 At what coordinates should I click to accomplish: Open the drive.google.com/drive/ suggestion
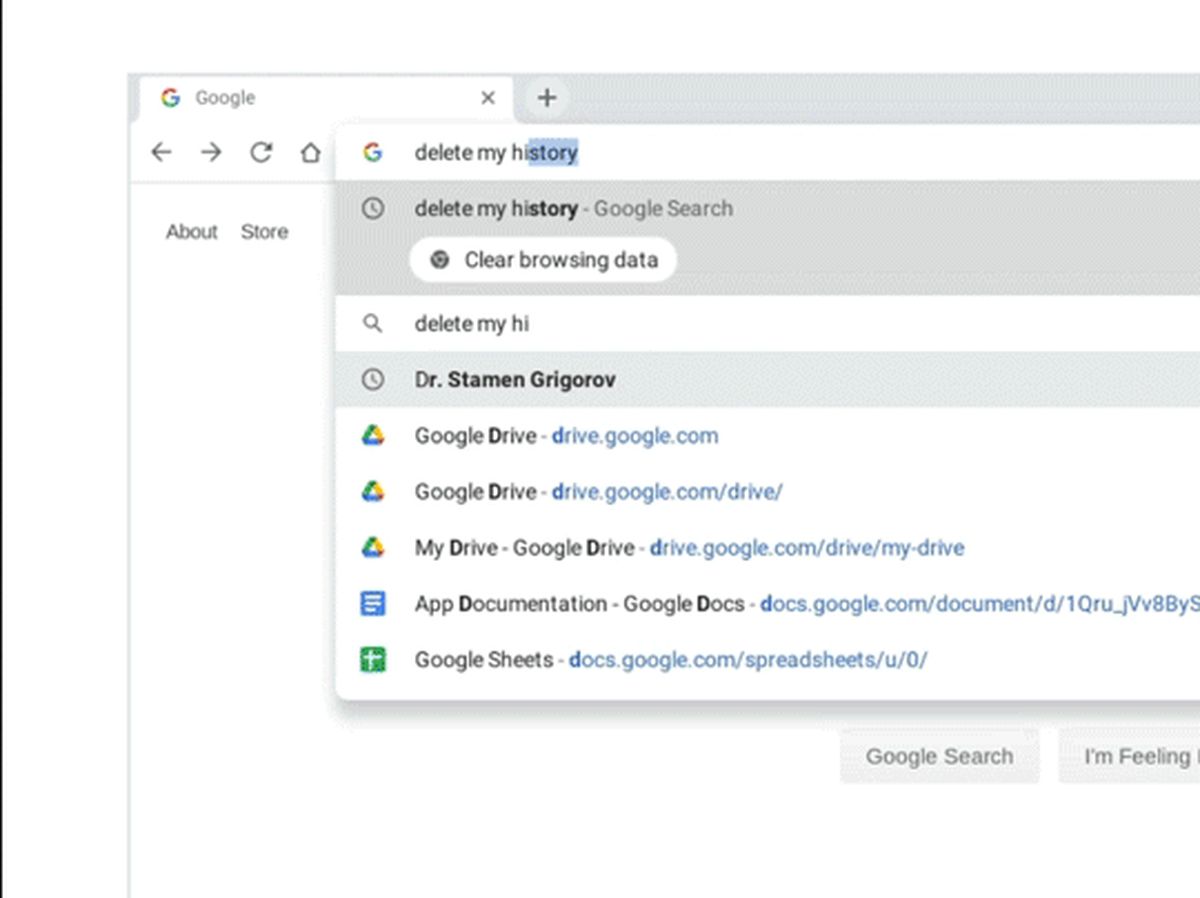click(x=598, y=492)
